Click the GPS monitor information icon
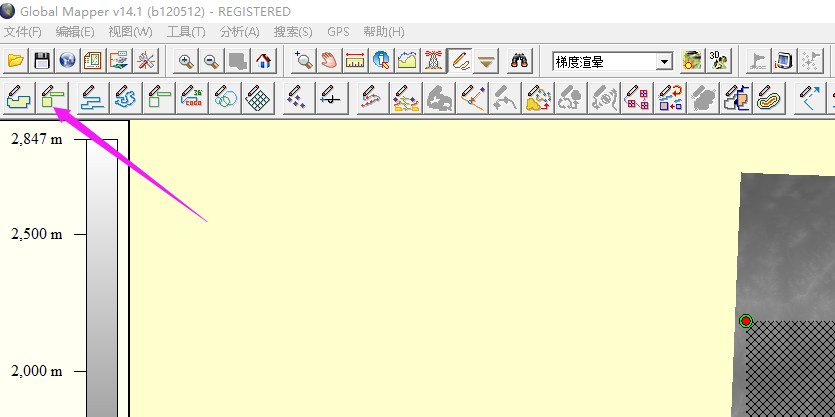Image resolution: width=835 pixels, height=417 pixels. tap(783, 61)
